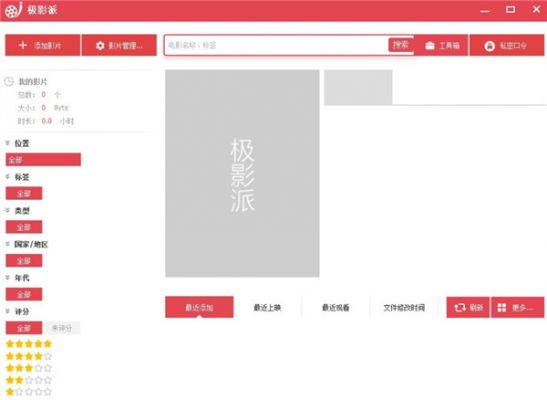The height and width of the screenshot is (400, 547).
Task: Collapse the 国家/地区 section
Action: tap(7, 244)
